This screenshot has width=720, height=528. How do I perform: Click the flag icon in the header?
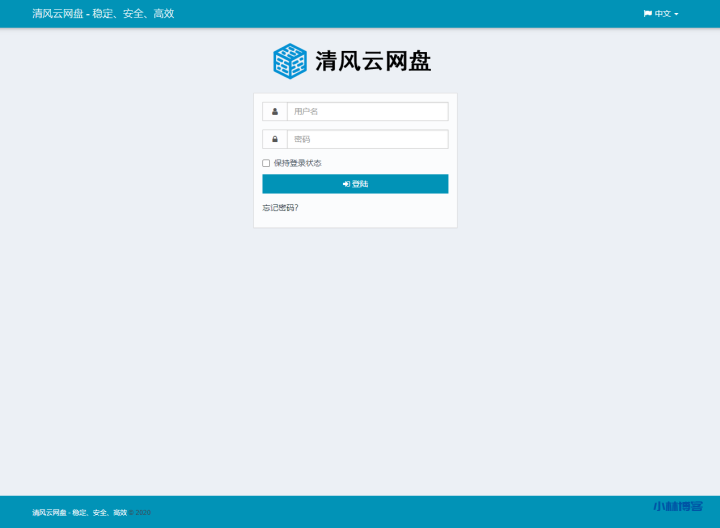(x=648, y=14)
